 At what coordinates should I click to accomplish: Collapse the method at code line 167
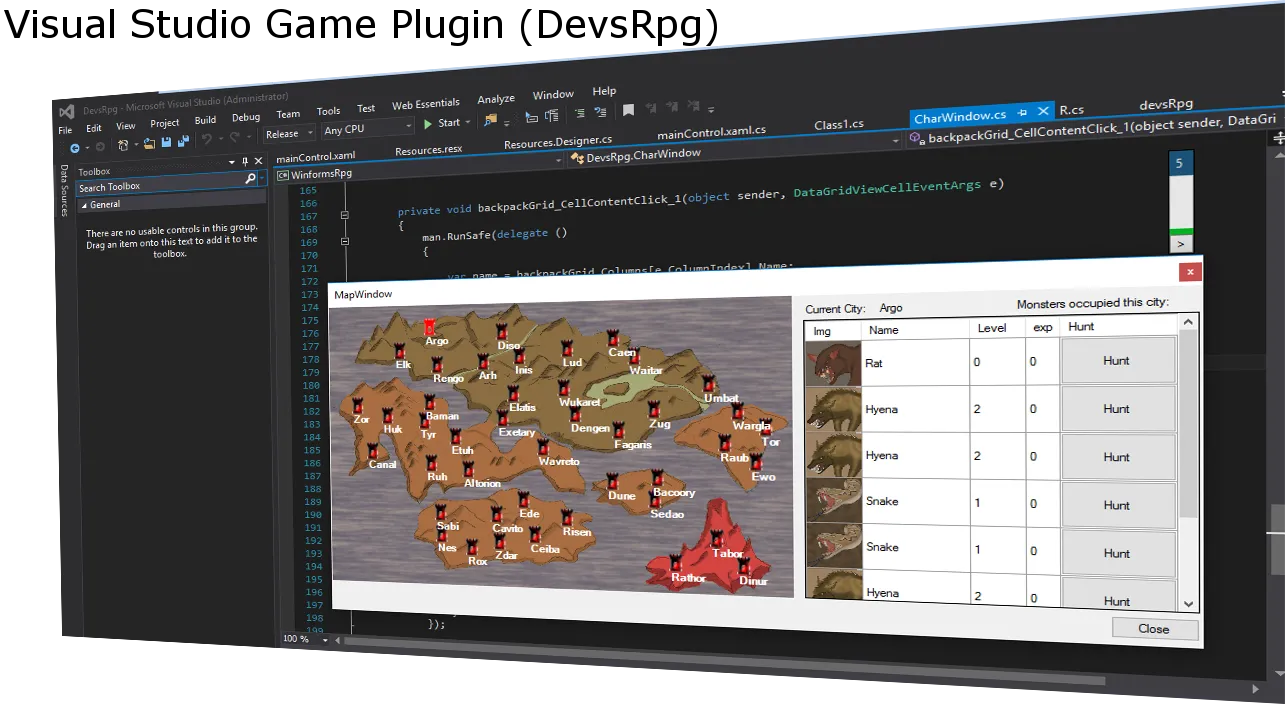coord(344,215)
